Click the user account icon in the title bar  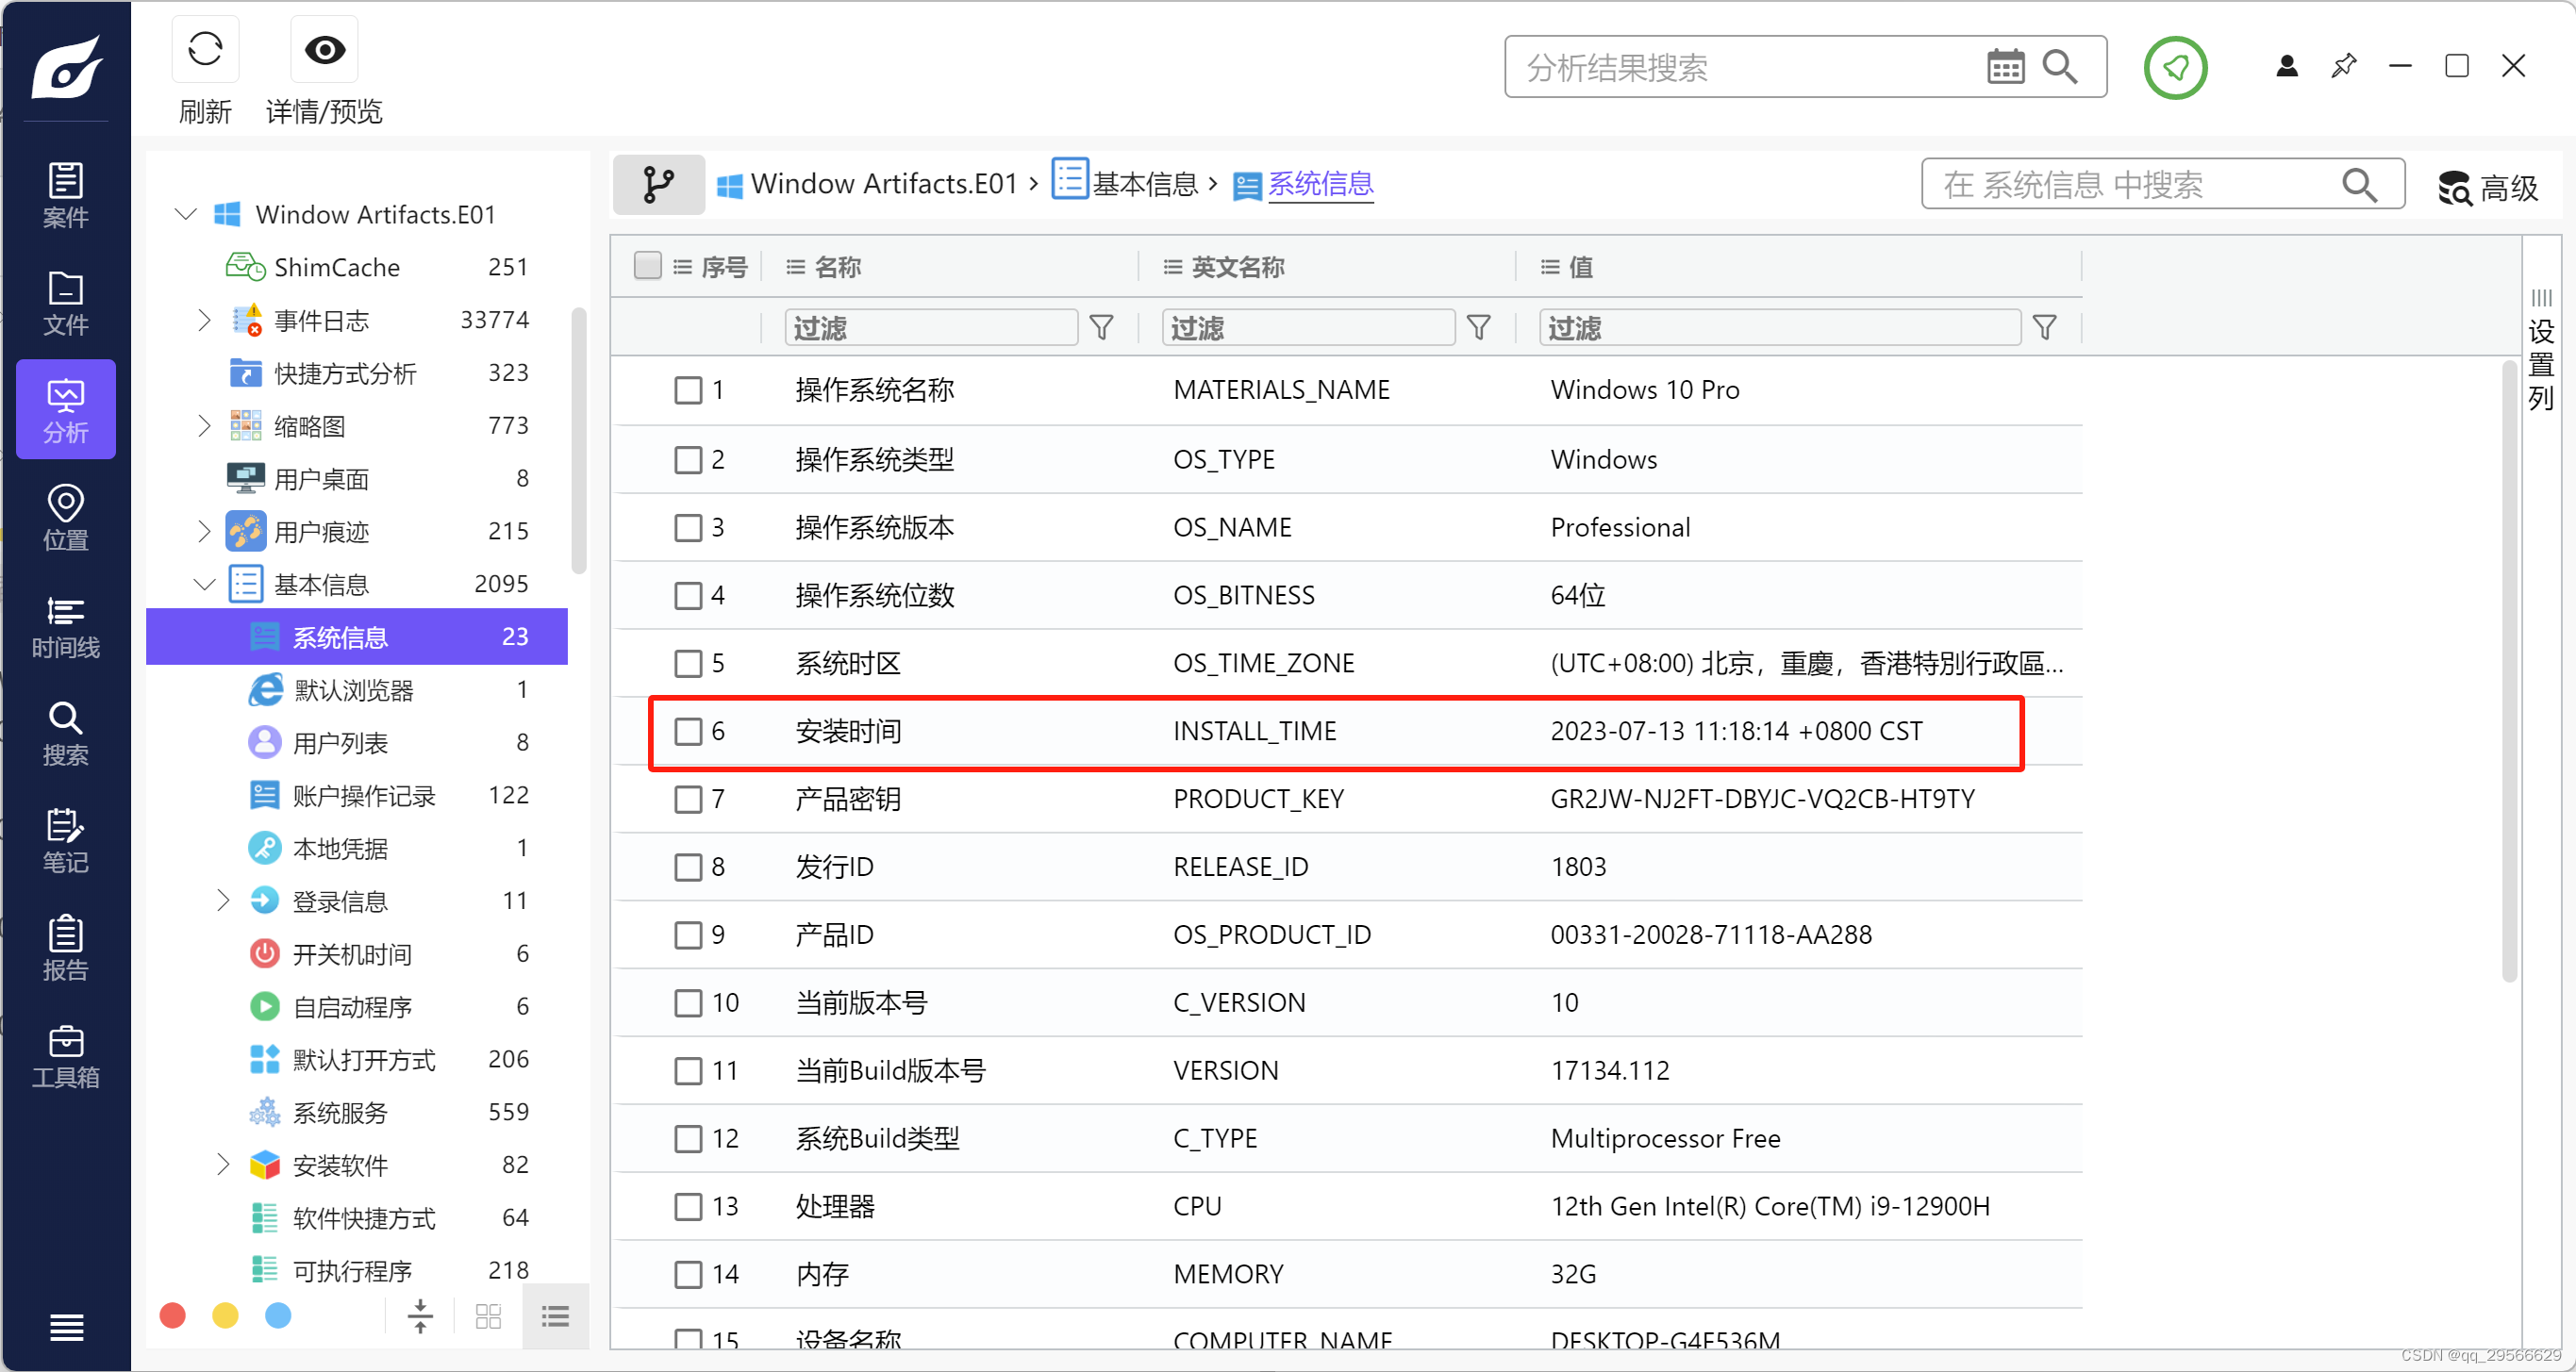click(x=2286, y=66)
